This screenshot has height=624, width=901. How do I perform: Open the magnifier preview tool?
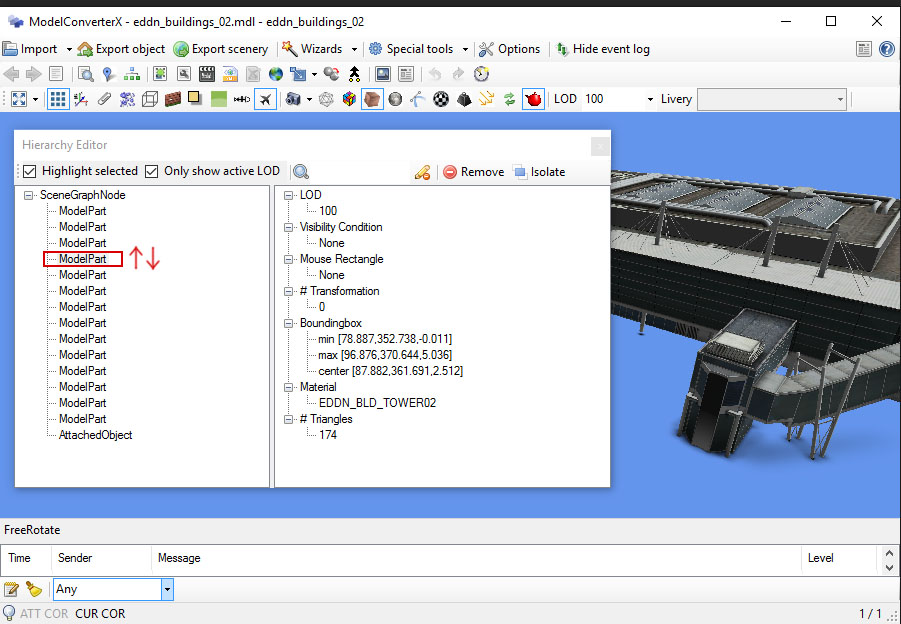point(86,74)
